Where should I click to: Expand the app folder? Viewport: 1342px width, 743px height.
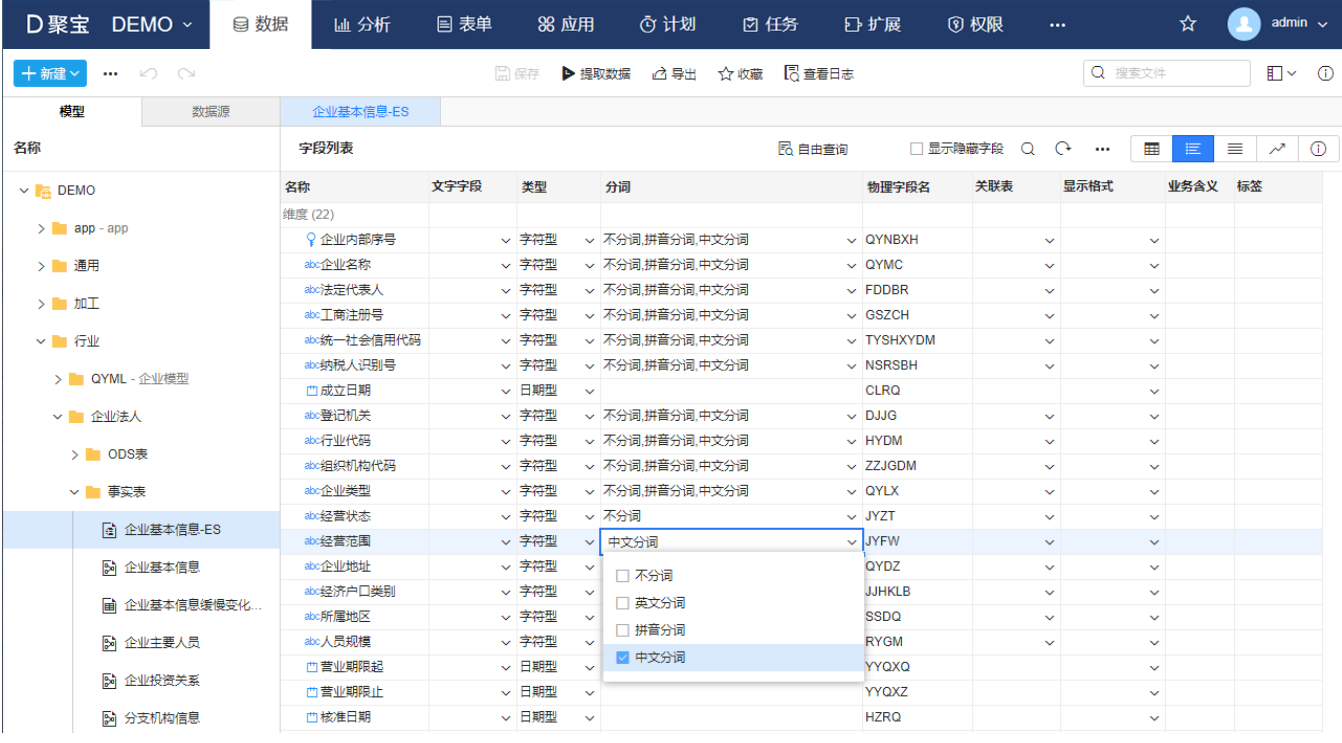(x=41, y=228)
